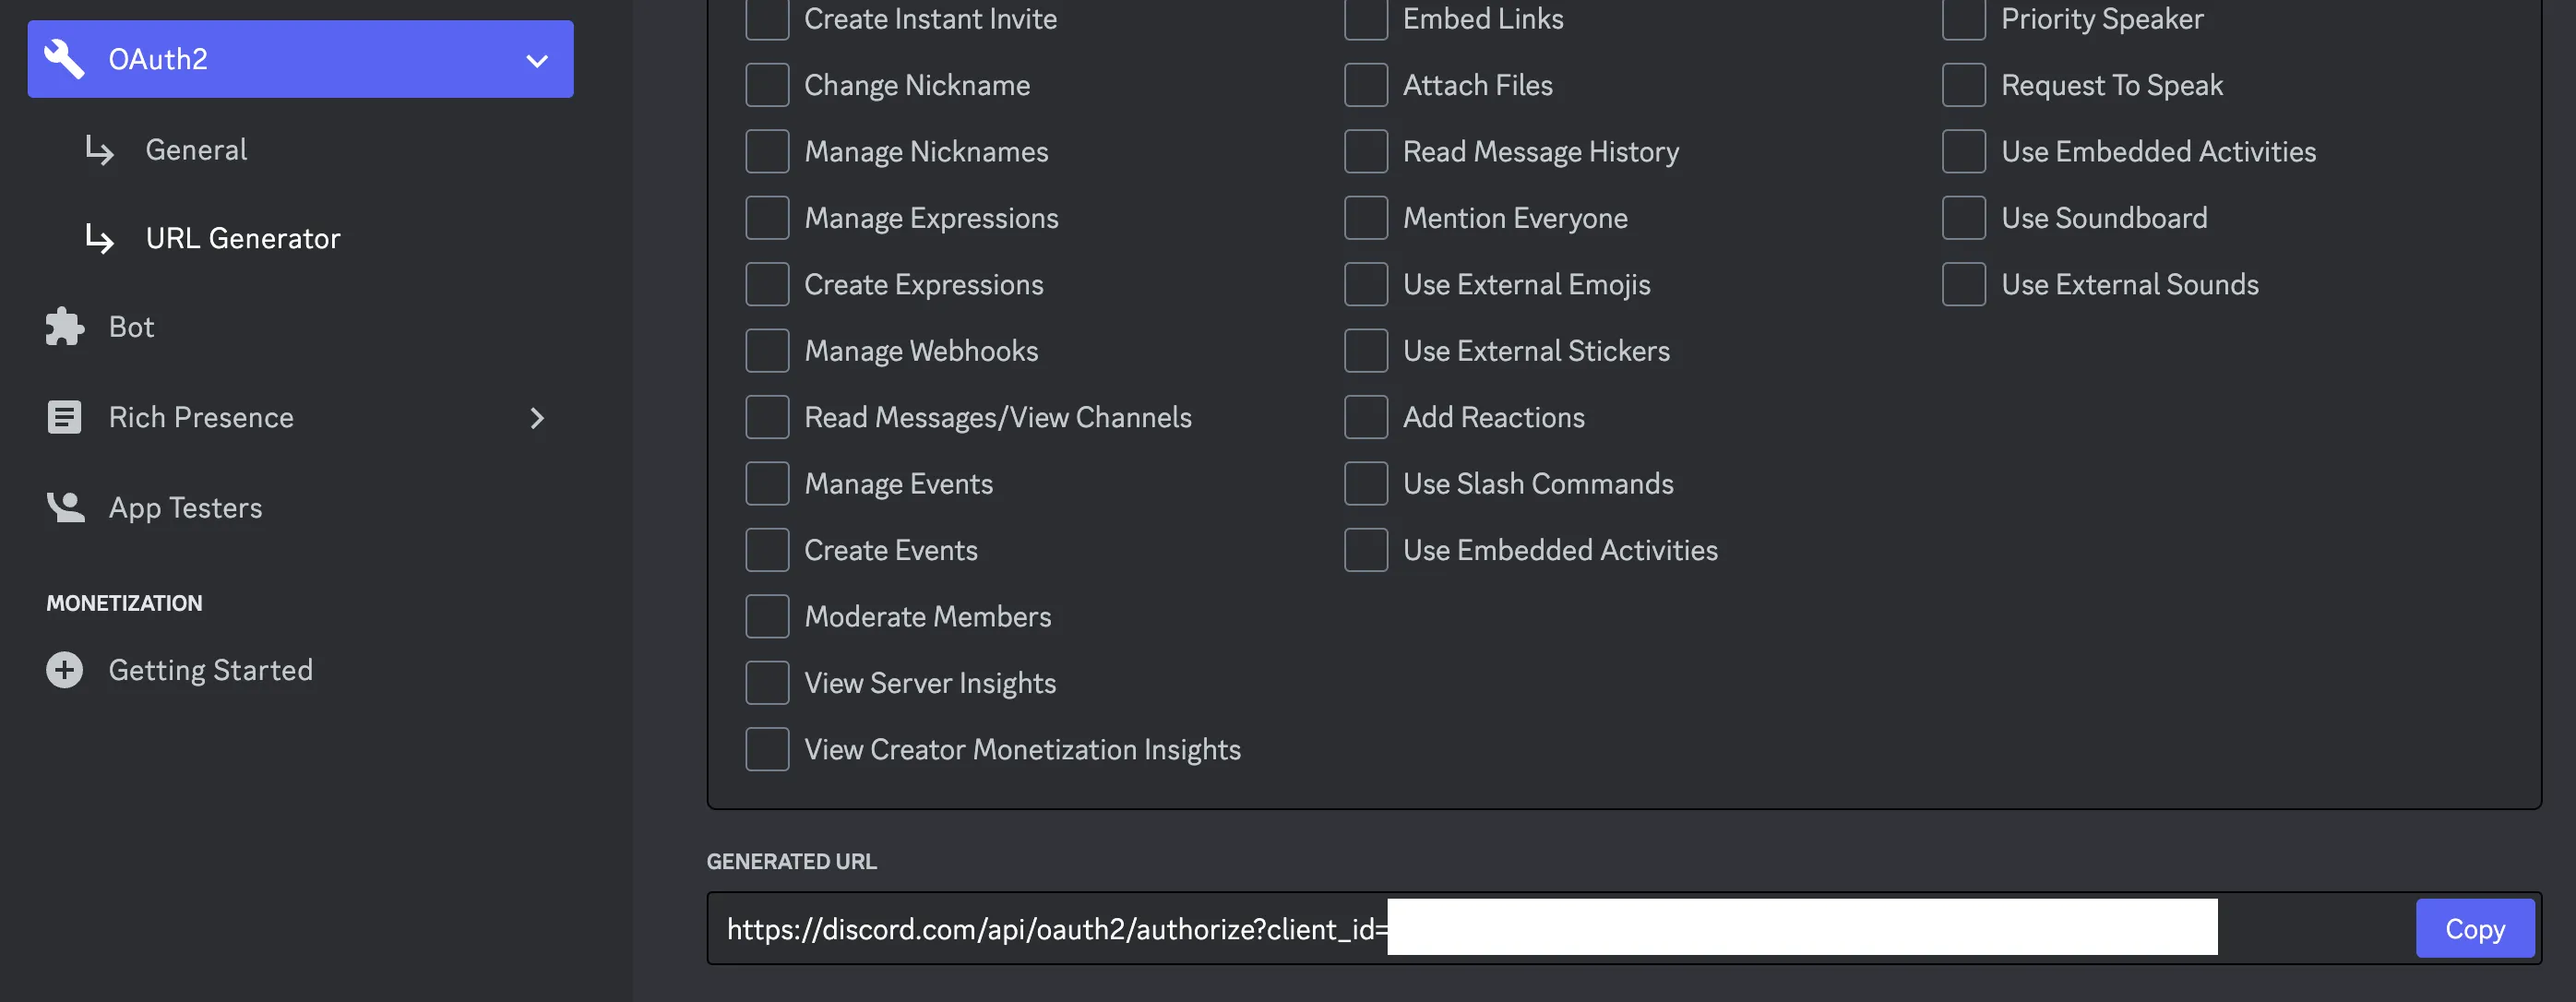Check the Read Message History box
The image size is (2576, 1002).
tap(1365, 152)
